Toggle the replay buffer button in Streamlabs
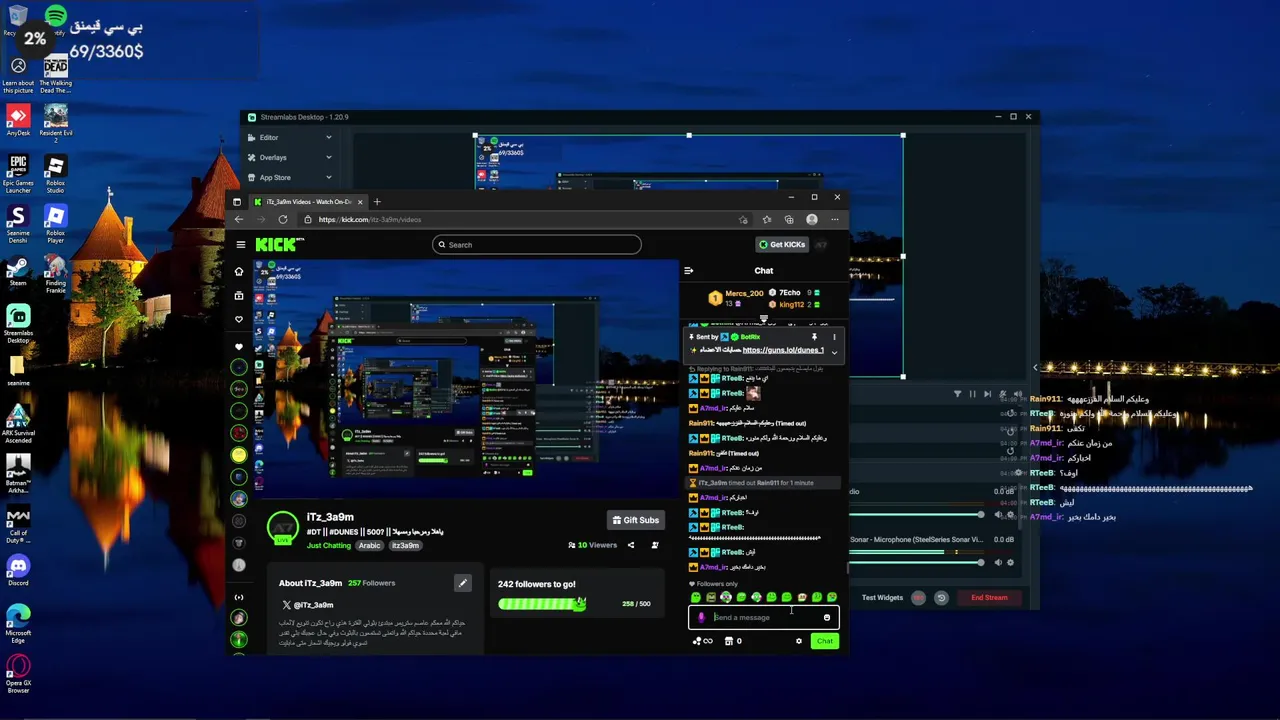Screen dimensions: 1280x720 [x=941, y=598]
